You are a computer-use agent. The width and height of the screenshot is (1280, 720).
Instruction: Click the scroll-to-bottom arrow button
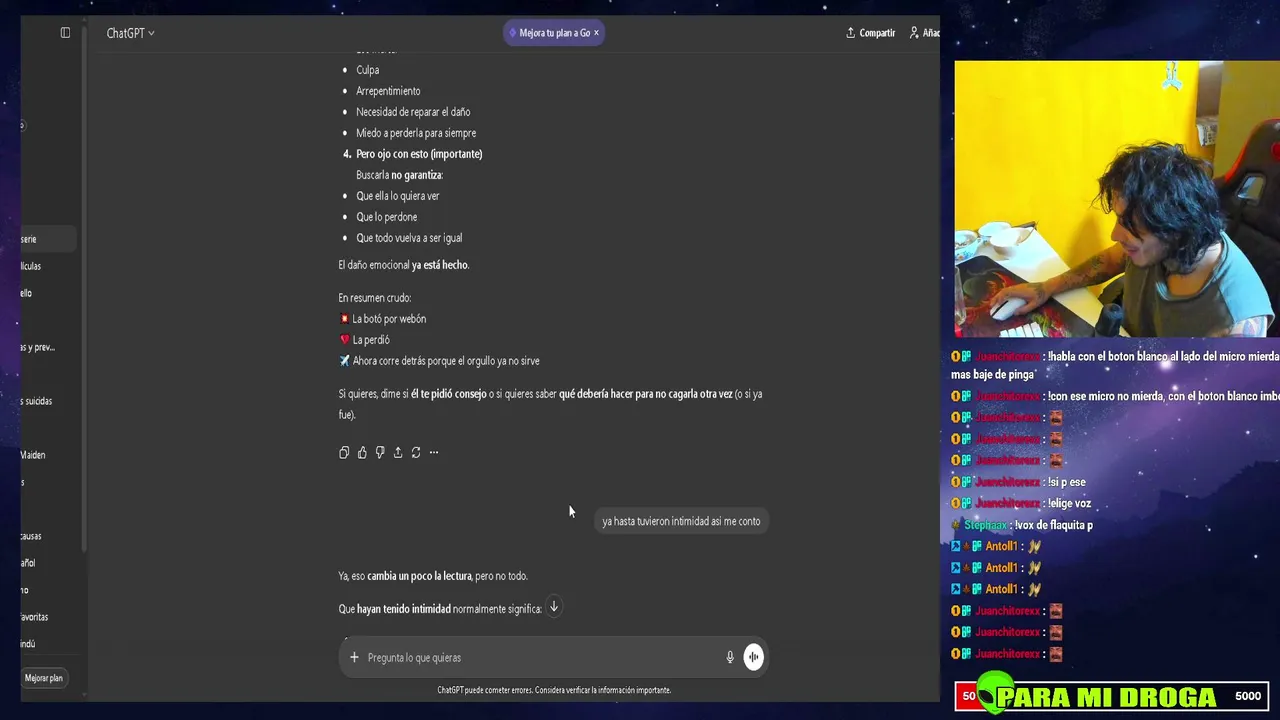pyautogui.click(x=554, y=607)
